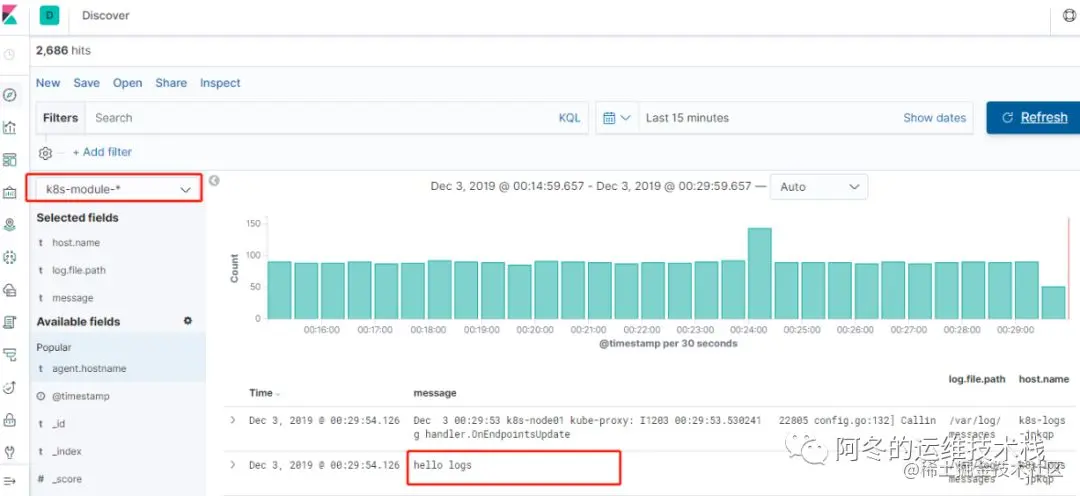
Task: Click Open in the top menu
Action: coord(127,83)
